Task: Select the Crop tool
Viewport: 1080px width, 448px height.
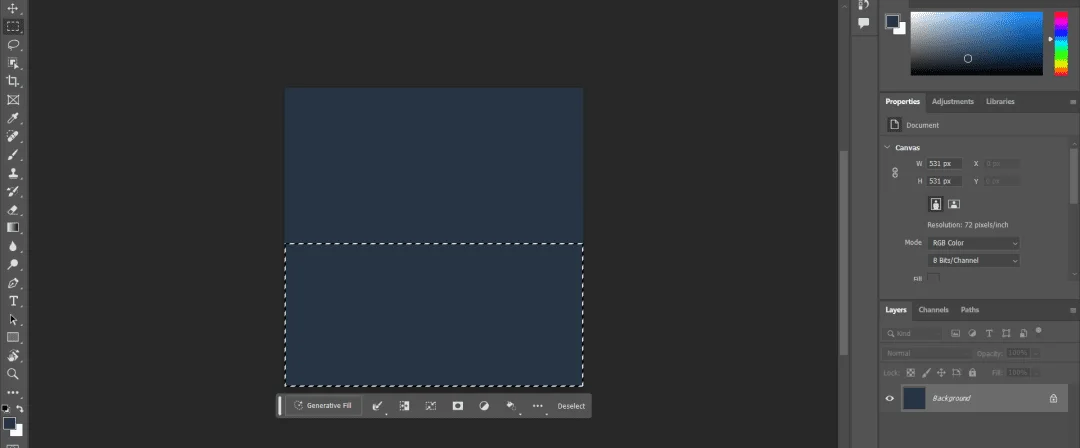Action: point(12,81)
